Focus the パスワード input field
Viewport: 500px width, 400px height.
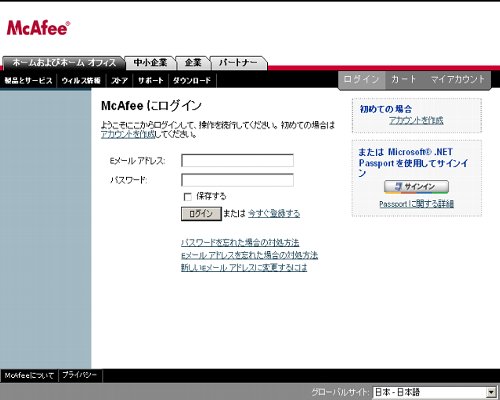pyautogui.click(x=237, y=180)
